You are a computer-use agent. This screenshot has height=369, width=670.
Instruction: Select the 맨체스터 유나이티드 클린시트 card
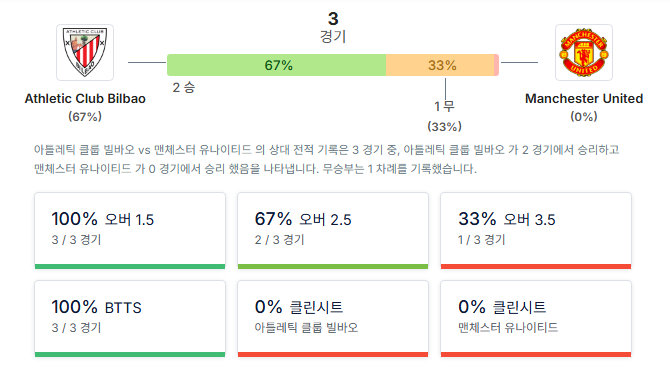click(x=536, y=319)
